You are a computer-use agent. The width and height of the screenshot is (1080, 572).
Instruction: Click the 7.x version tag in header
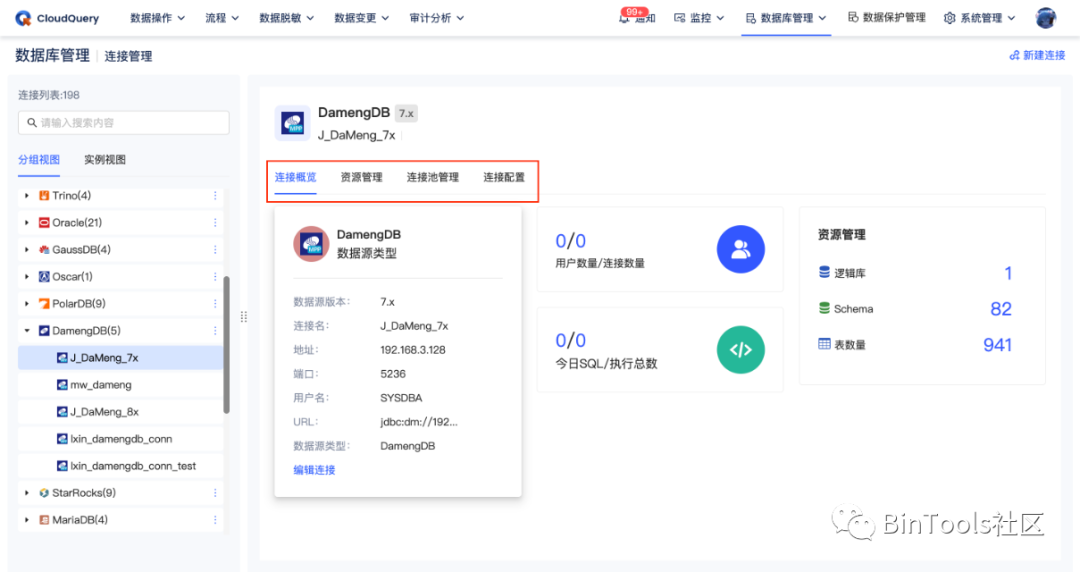(406, 113)
